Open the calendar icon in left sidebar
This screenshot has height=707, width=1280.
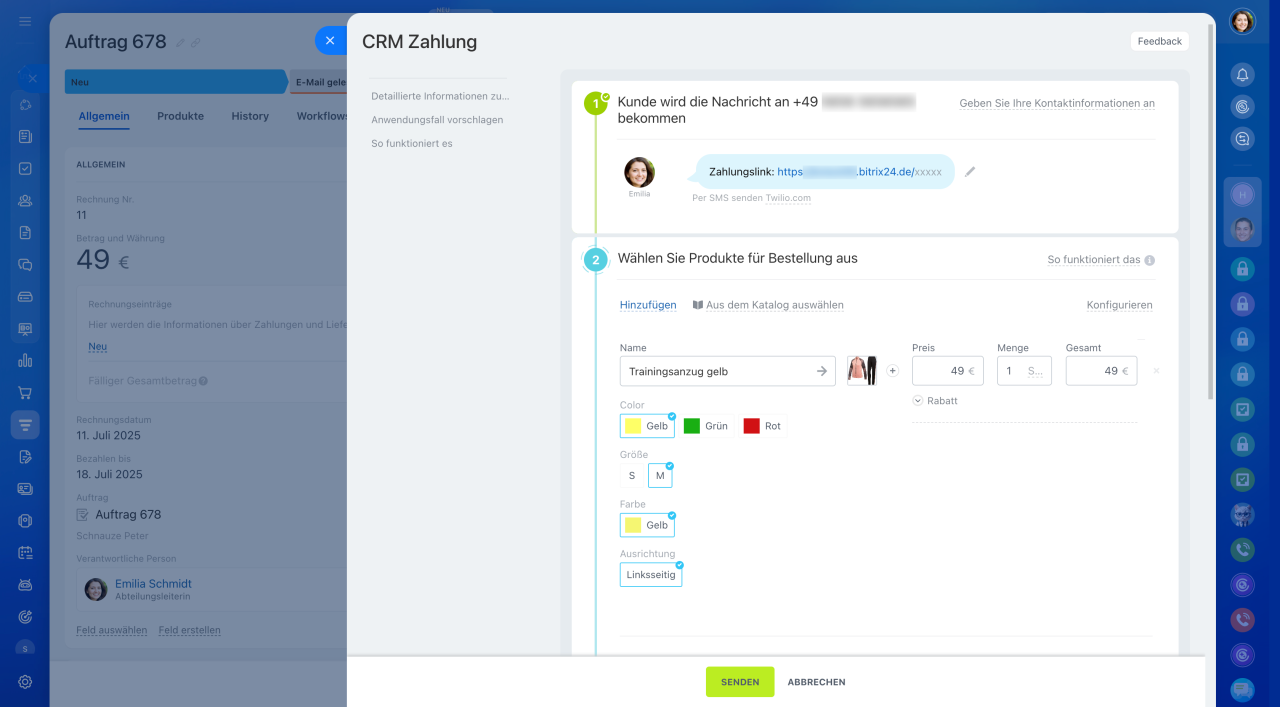[25, 552]
